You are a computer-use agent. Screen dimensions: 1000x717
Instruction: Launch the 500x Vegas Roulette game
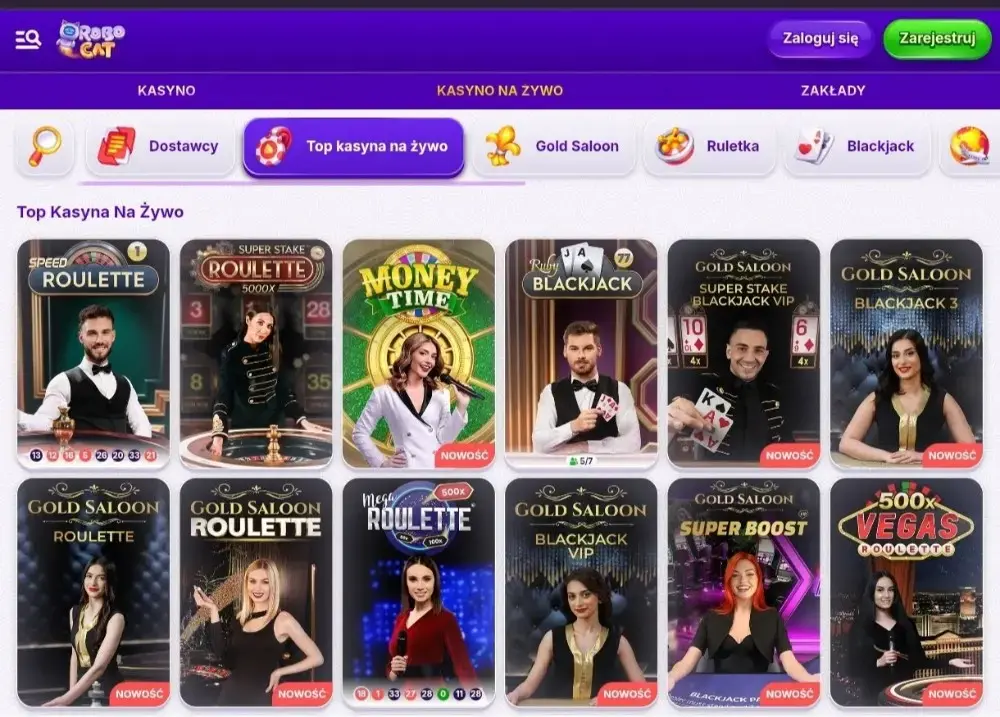pyautogui.click(x=906, y=593)
